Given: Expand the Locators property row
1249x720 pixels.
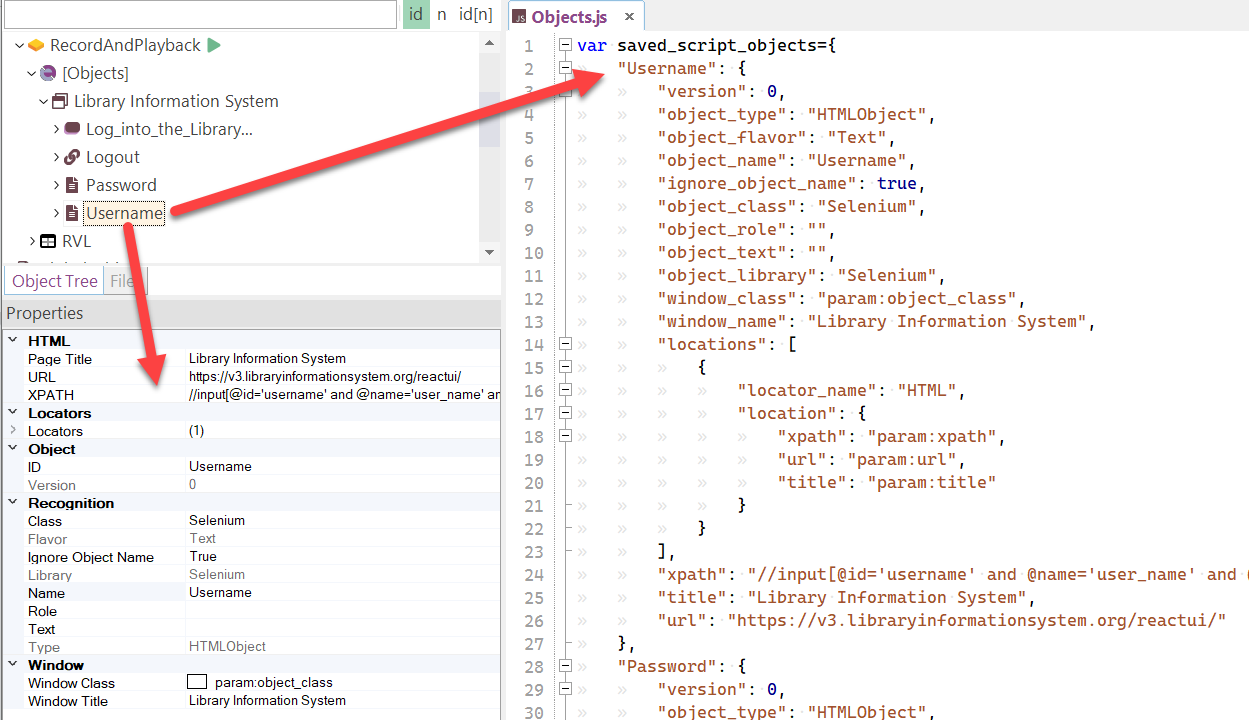Looking at the screenshot, I should (13, 430).
